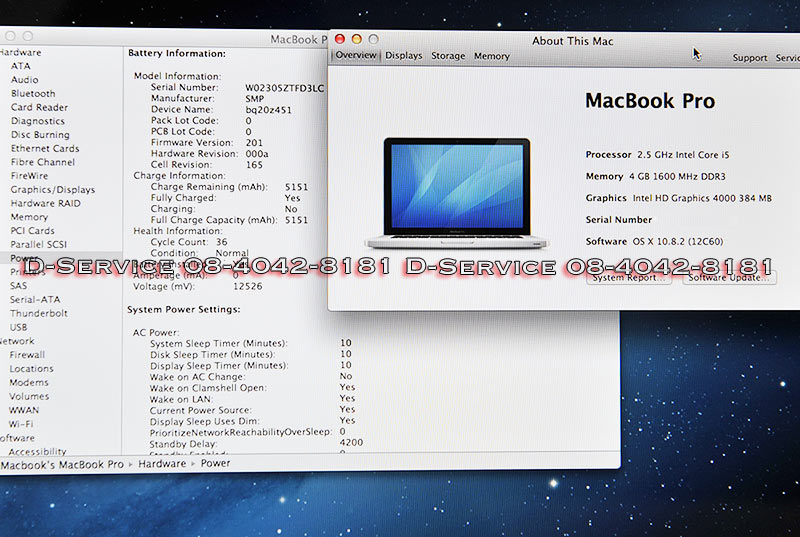Click the Wake on AC Change value No
Viewport: 800px width, 537px height.
[x=346, y=376]
